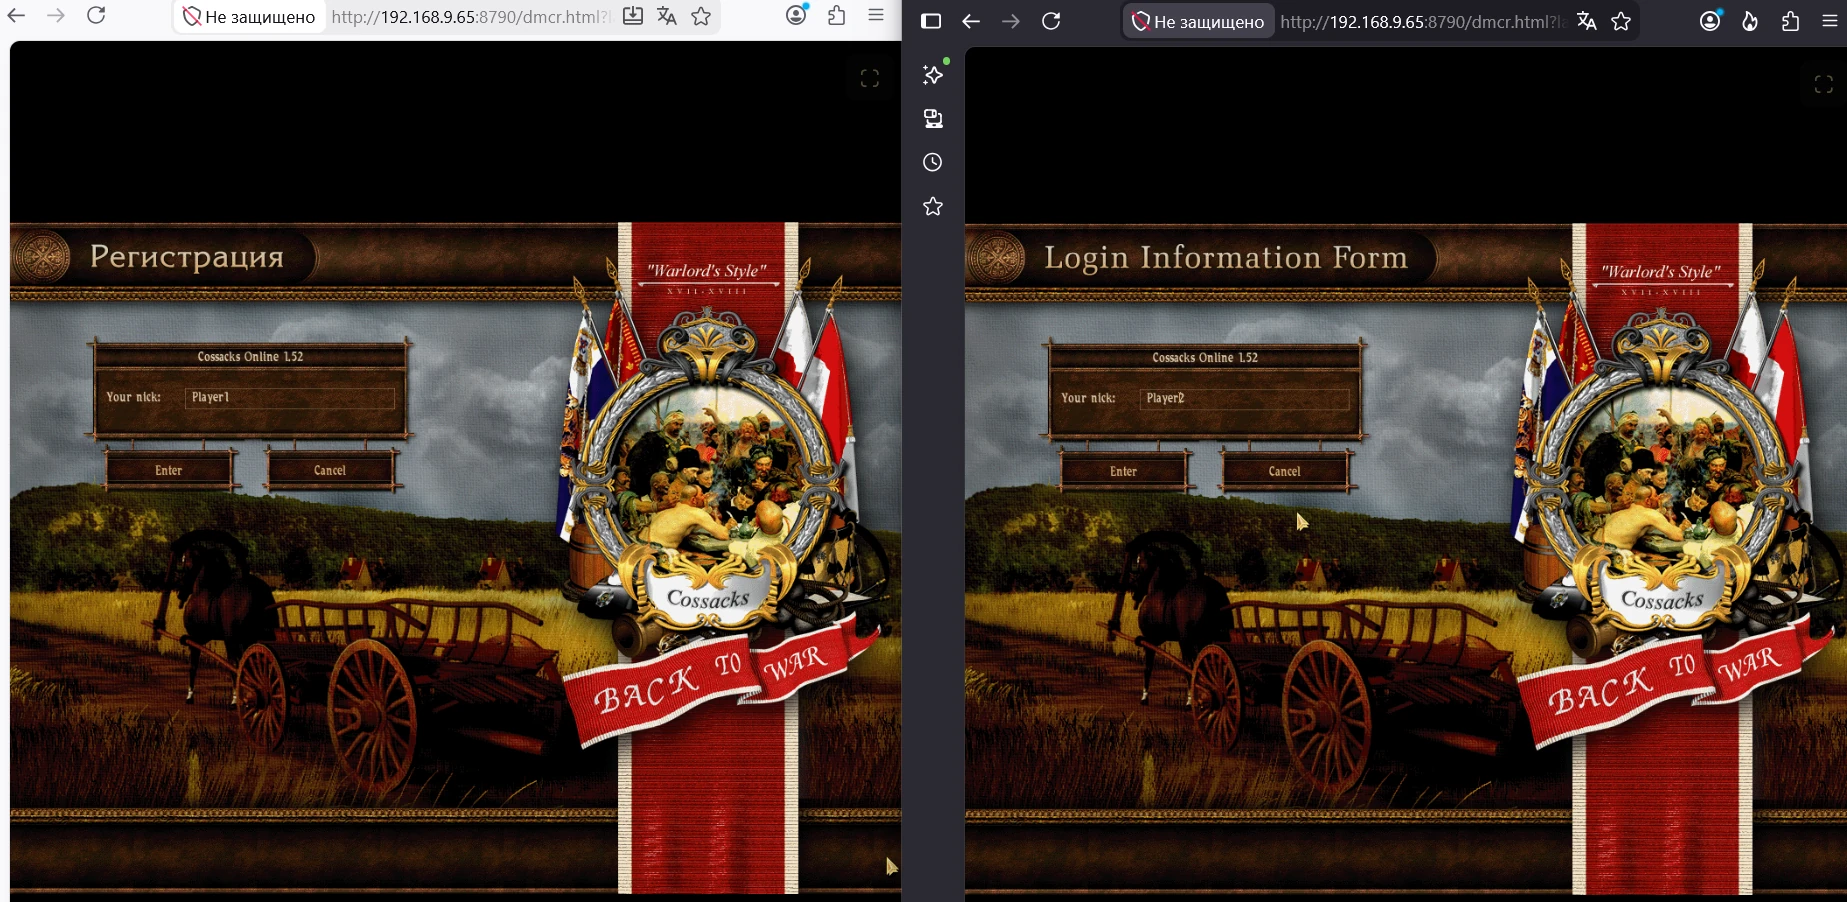
Task: Click 'Cossacks Online 1.52' title in left form
Action: point(250,356)
